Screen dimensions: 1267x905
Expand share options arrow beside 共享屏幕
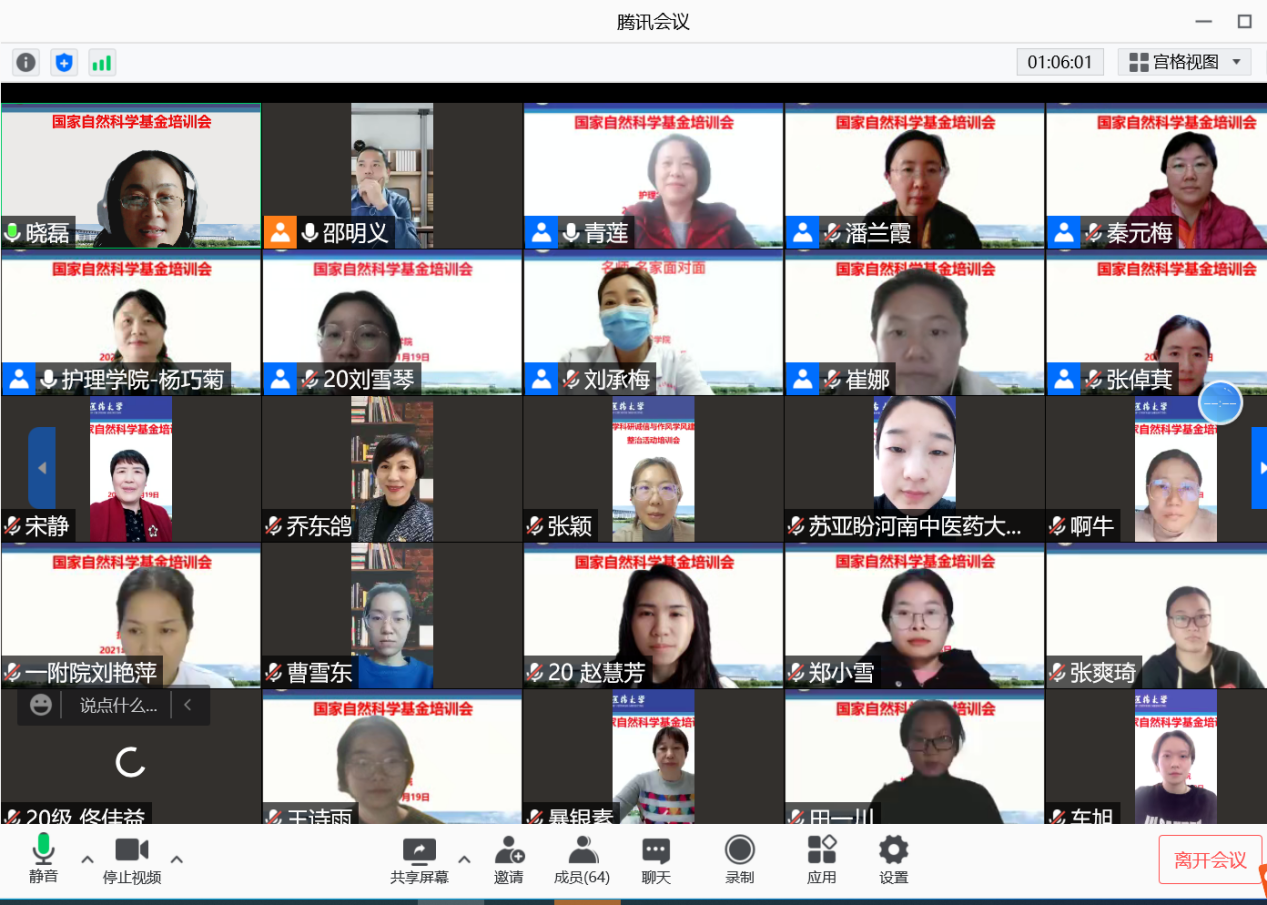pyautogui.click(x=464, y=859)
